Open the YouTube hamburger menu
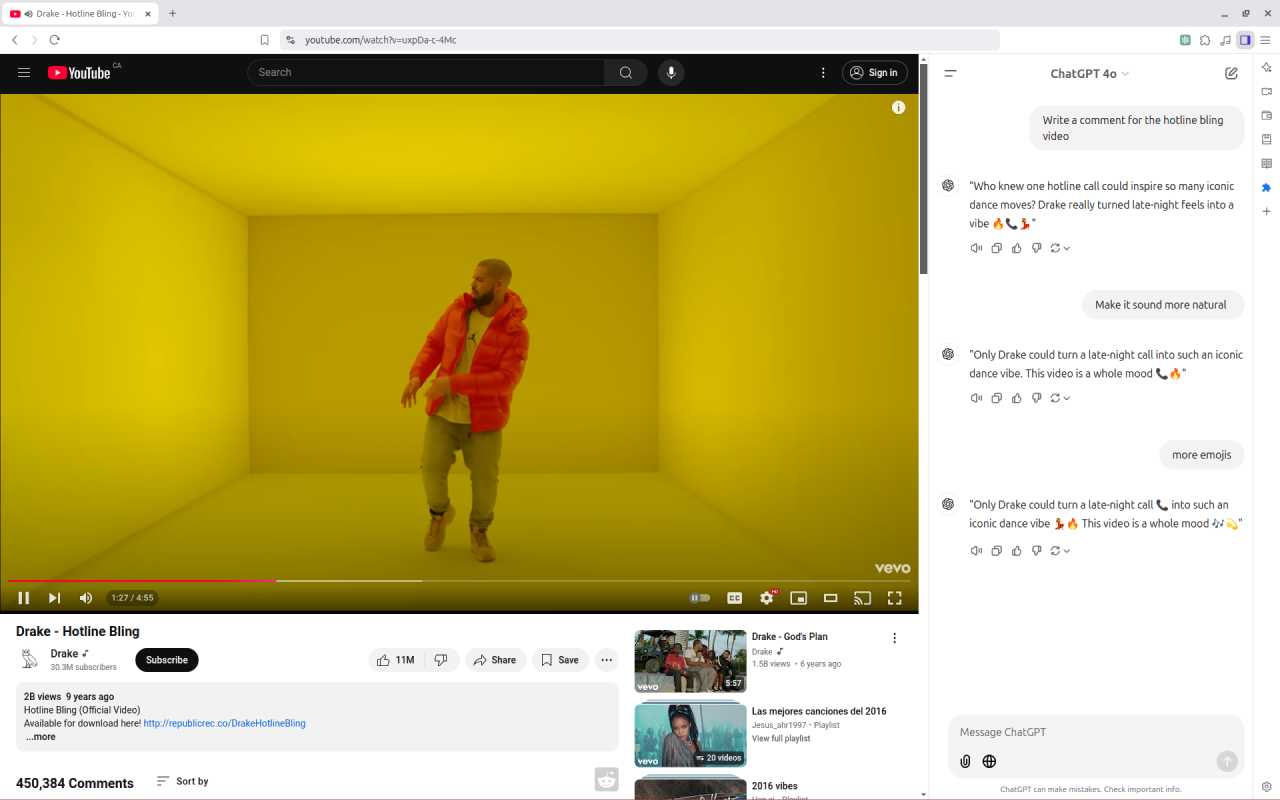The height and width of the screenshot is (800, 1280). point(23,72)
